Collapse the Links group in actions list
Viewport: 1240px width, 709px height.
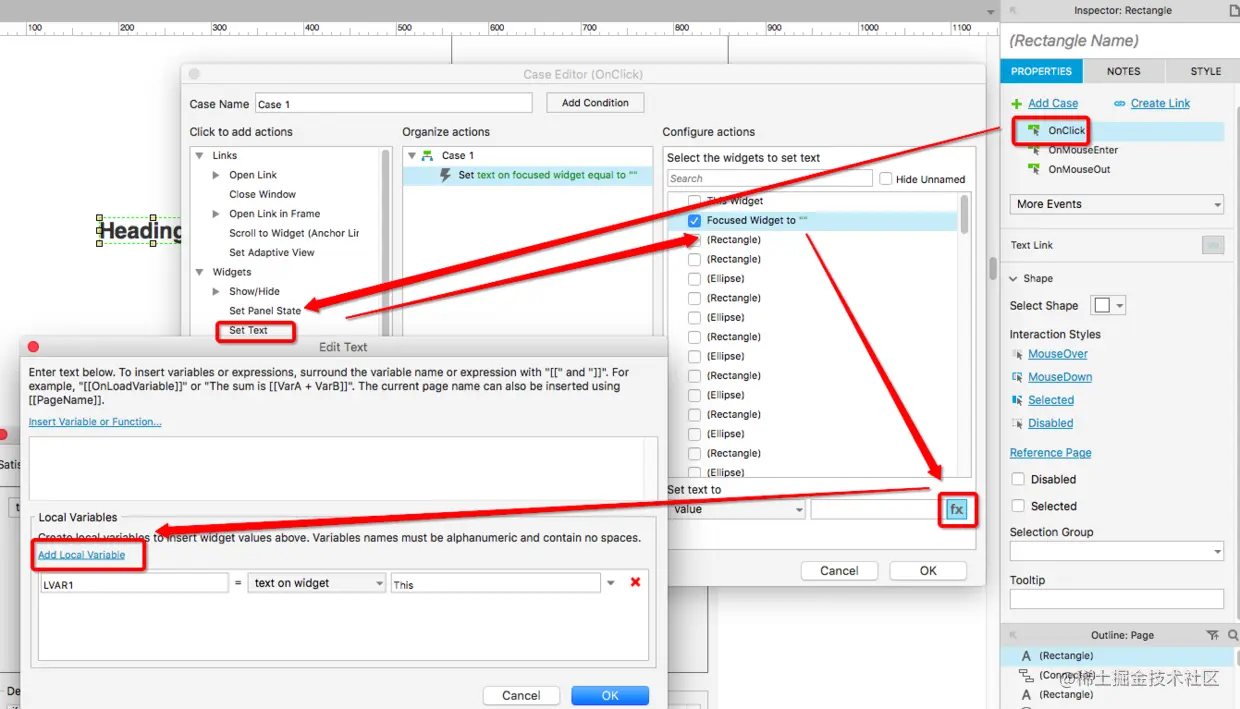tap(200, 156)
